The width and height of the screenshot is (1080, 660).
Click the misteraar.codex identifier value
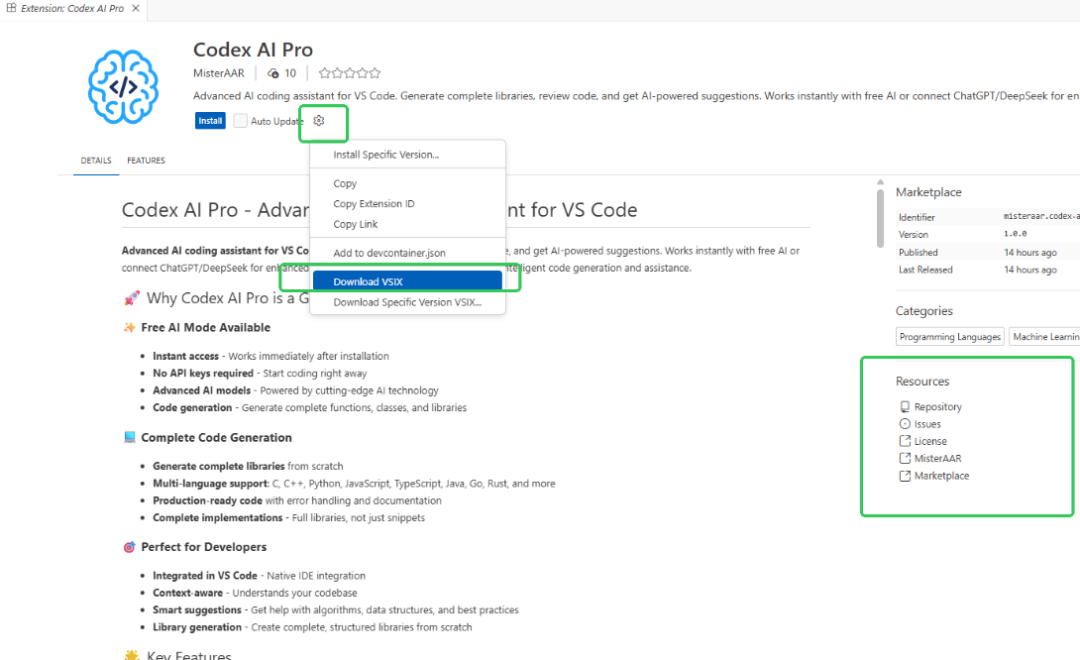pyautogui.click(x=1041, y=216)
